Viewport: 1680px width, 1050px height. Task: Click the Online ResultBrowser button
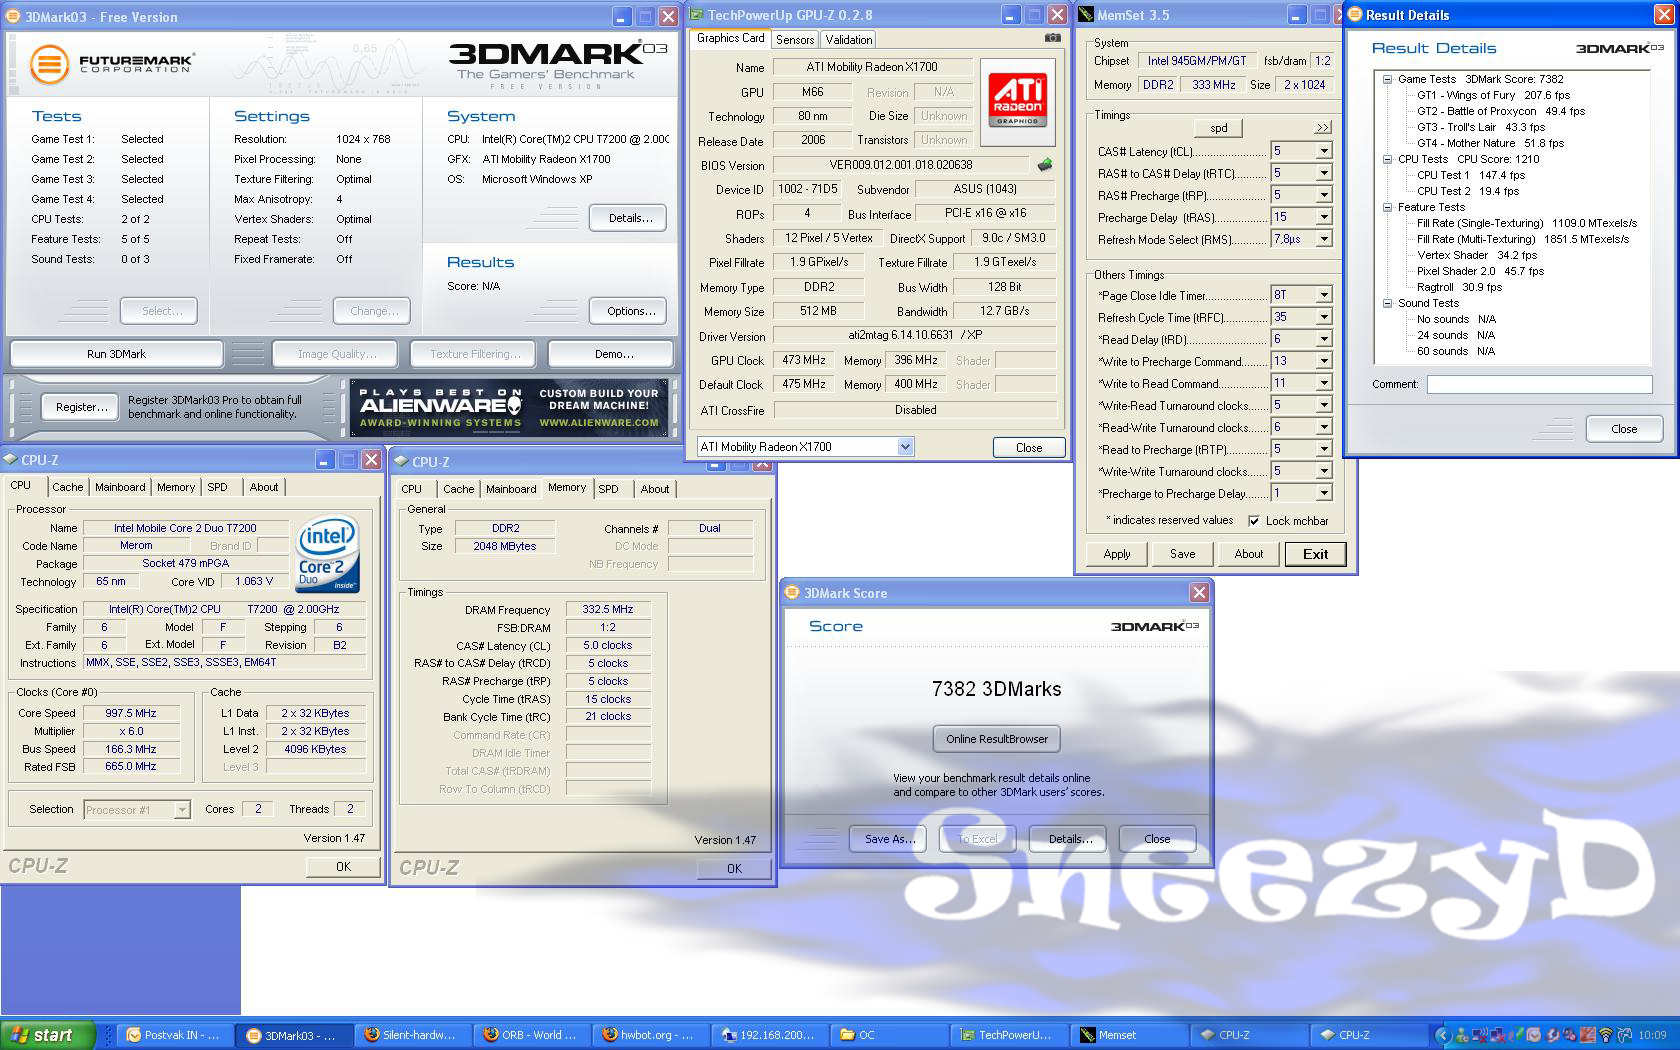pyautogui.click(x=997, y=739)
